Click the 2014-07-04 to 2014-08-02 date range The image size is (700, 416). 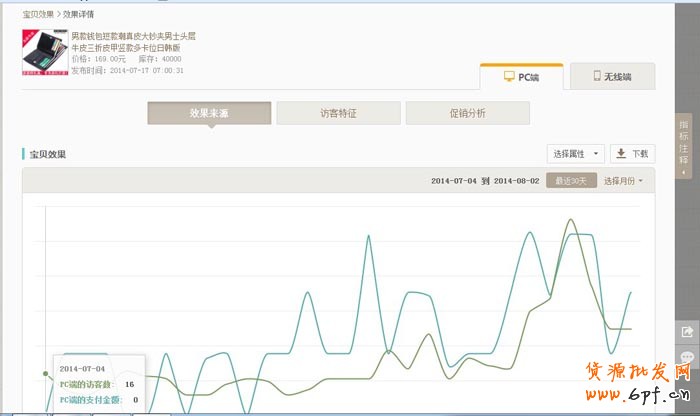[485, 181]
